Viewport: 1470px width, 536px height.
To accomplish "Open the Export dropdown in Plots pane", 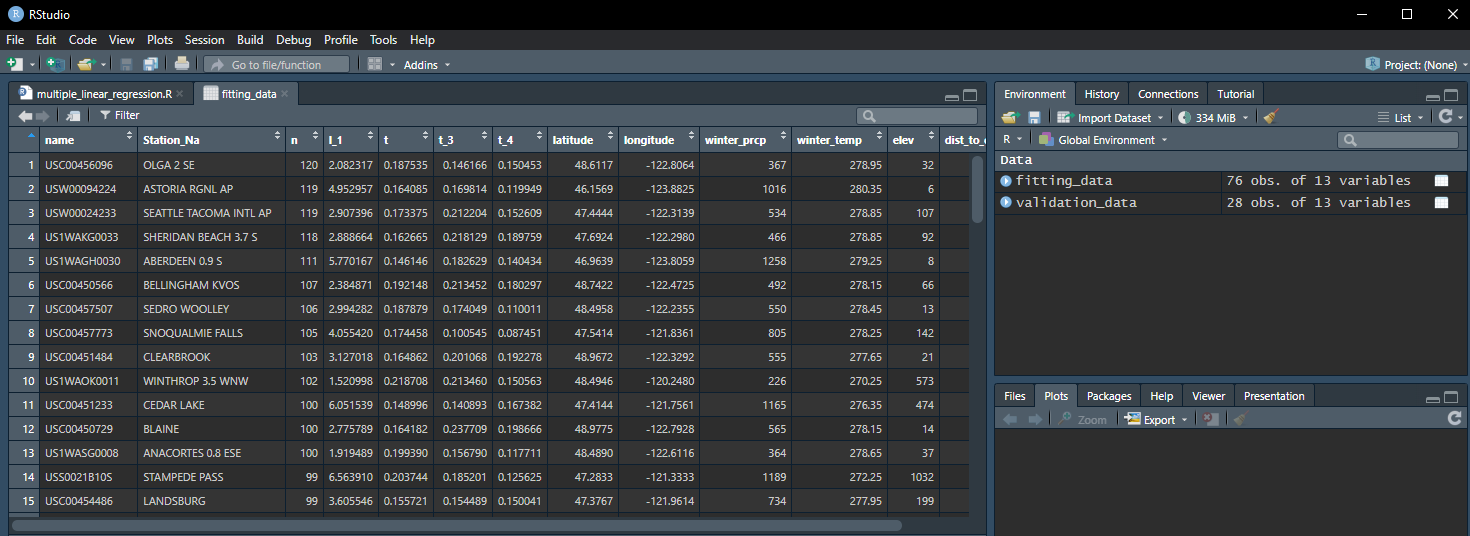I will coord(1155,419).
